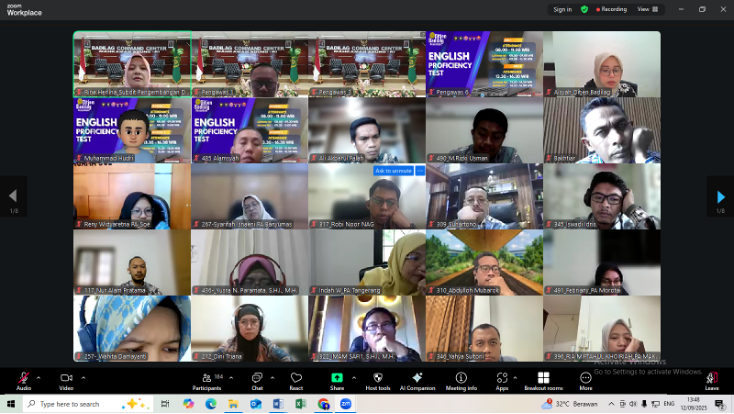Open the Chat panel
Viewport: 734px width, 414px height.
click(x=257, y=380)
